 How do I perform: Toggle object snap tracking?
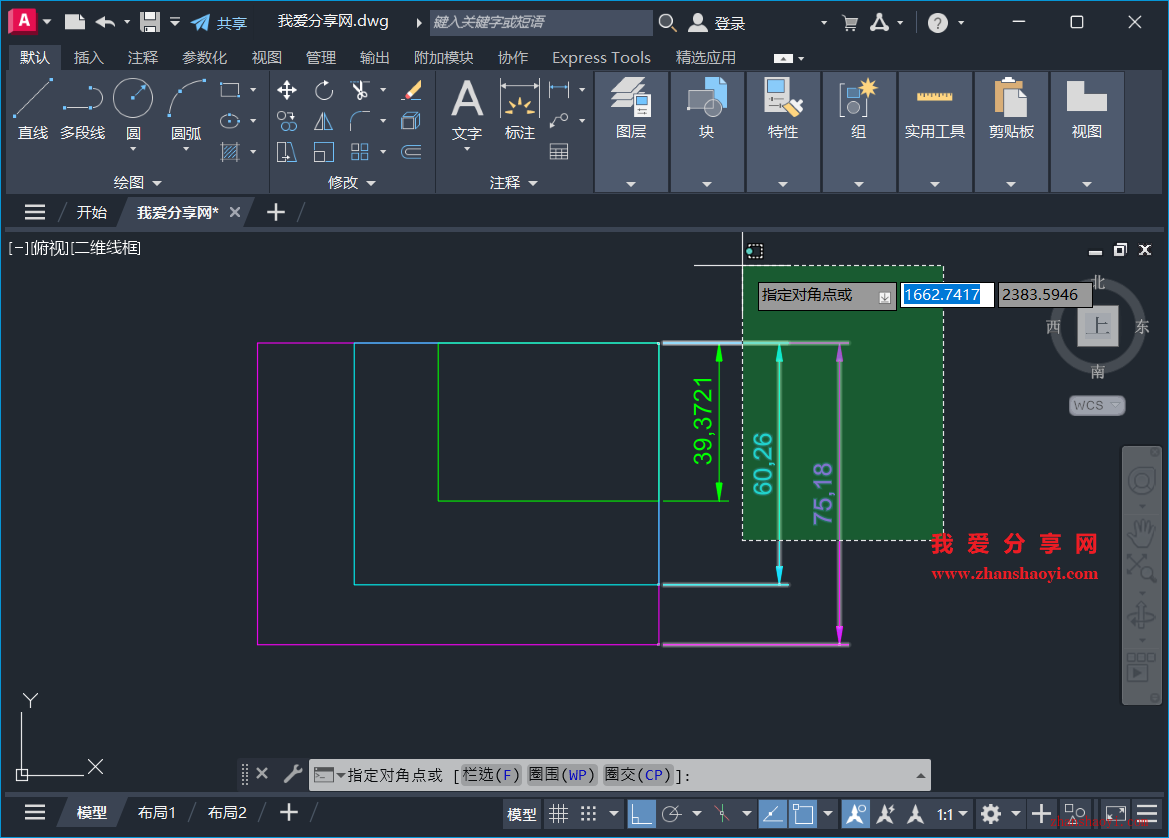772,813
